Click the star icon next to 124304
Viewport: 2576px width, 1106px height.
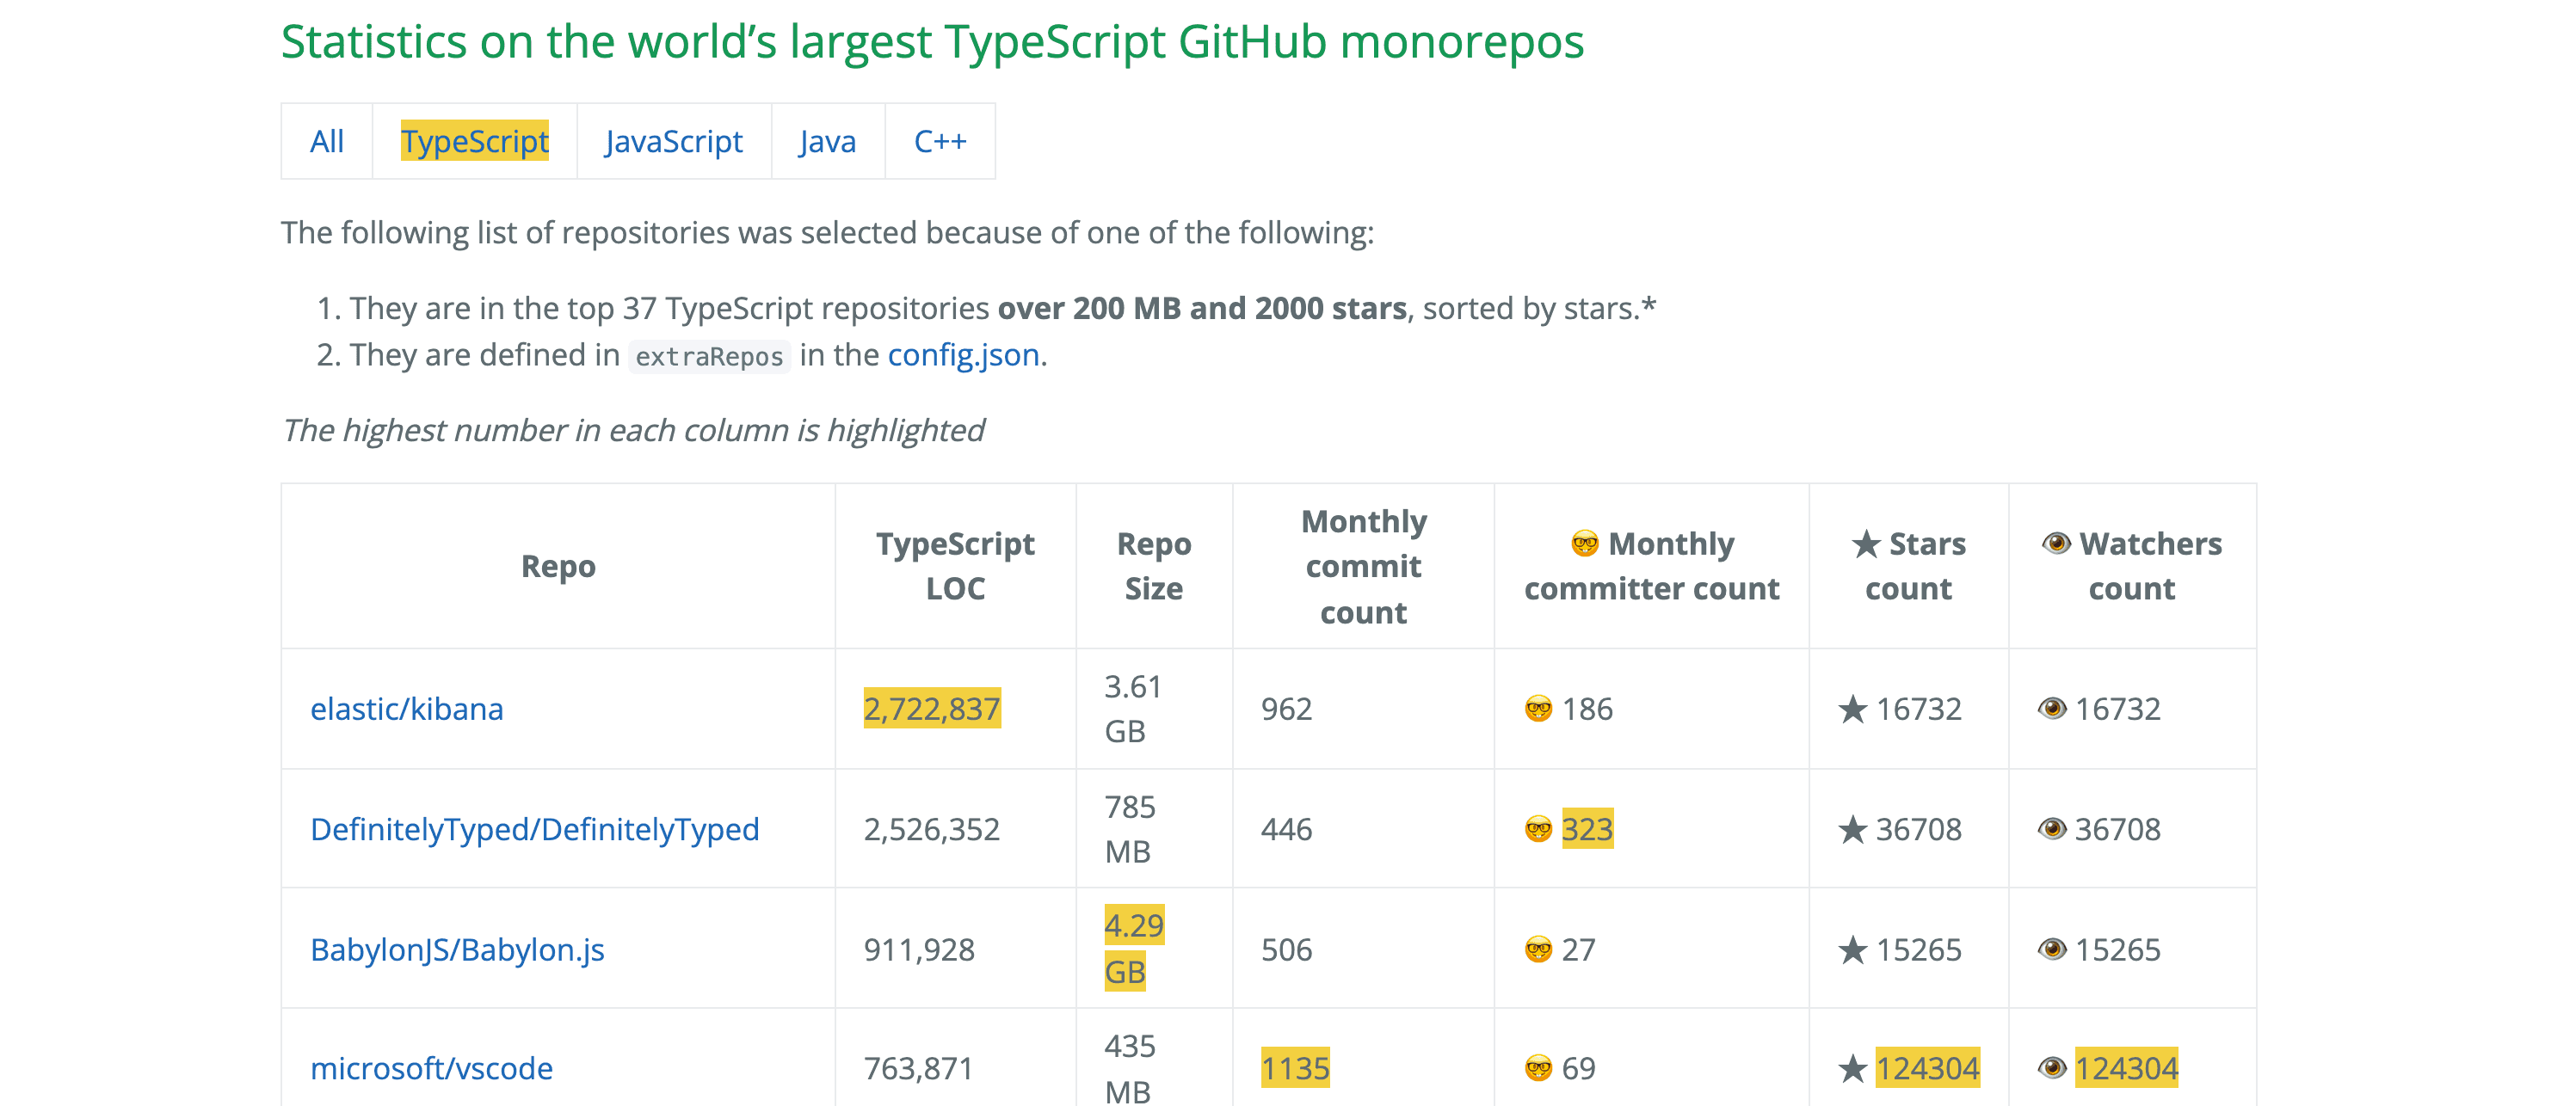(1853, 1068)
